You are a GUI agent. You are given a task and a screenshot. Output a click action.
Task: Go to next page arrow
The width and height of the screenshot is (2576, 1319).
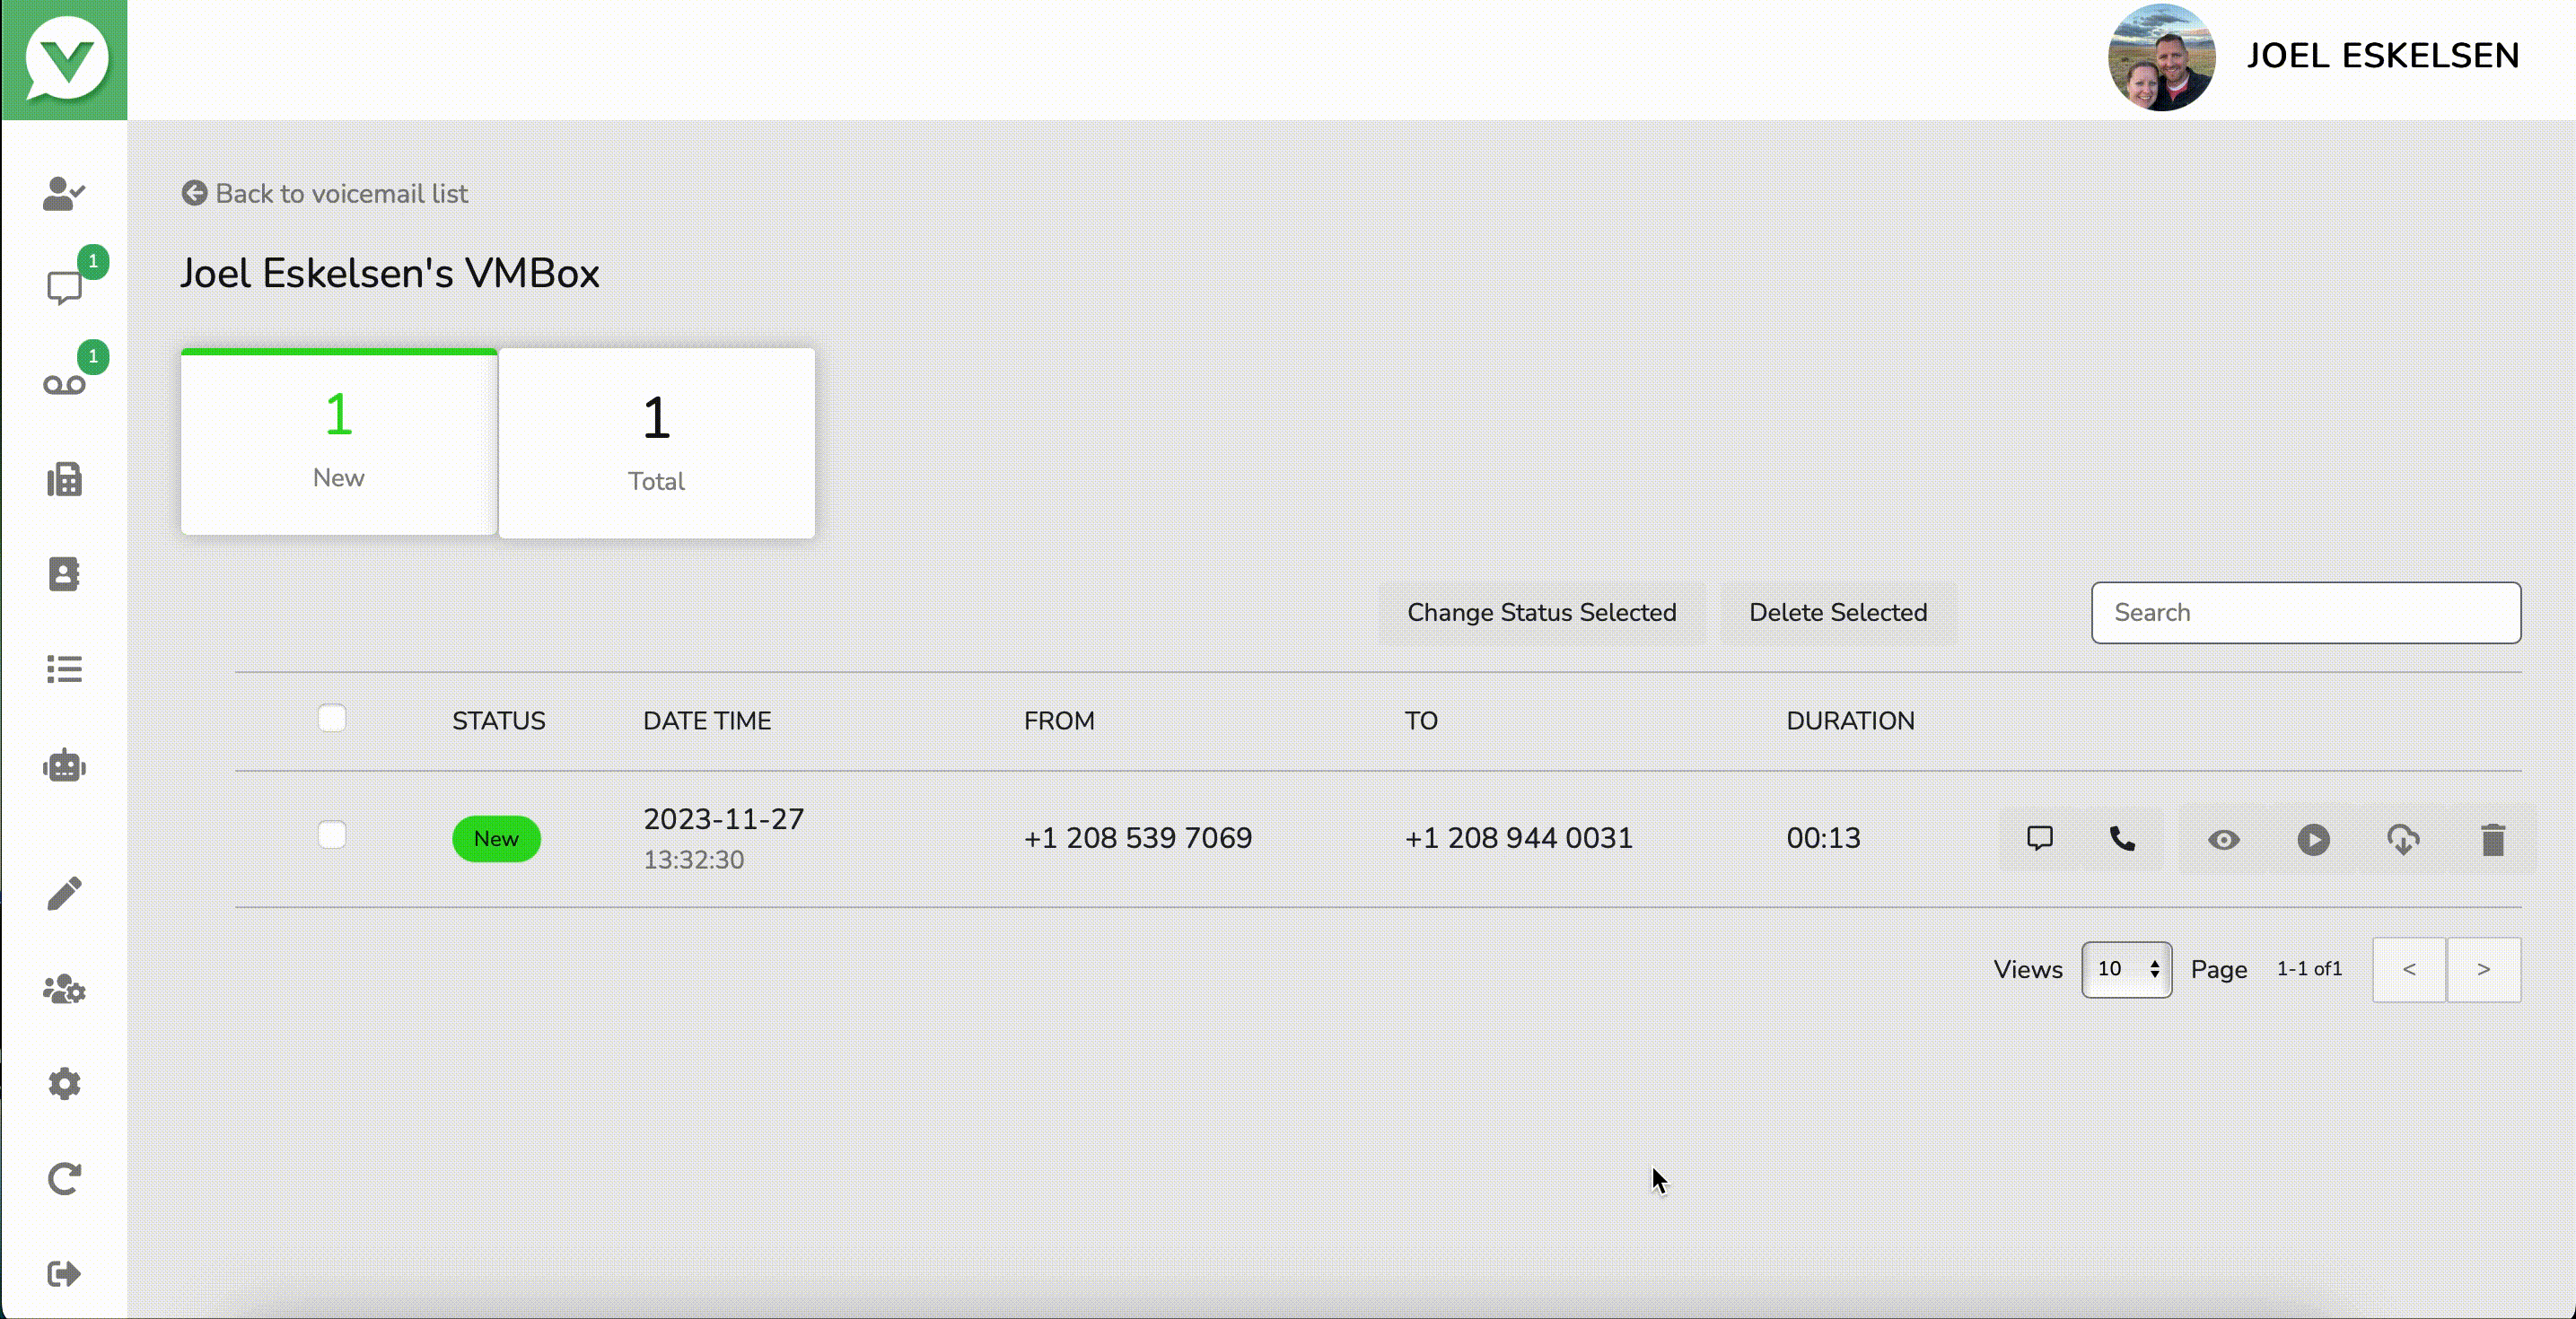pos(2483,969)
